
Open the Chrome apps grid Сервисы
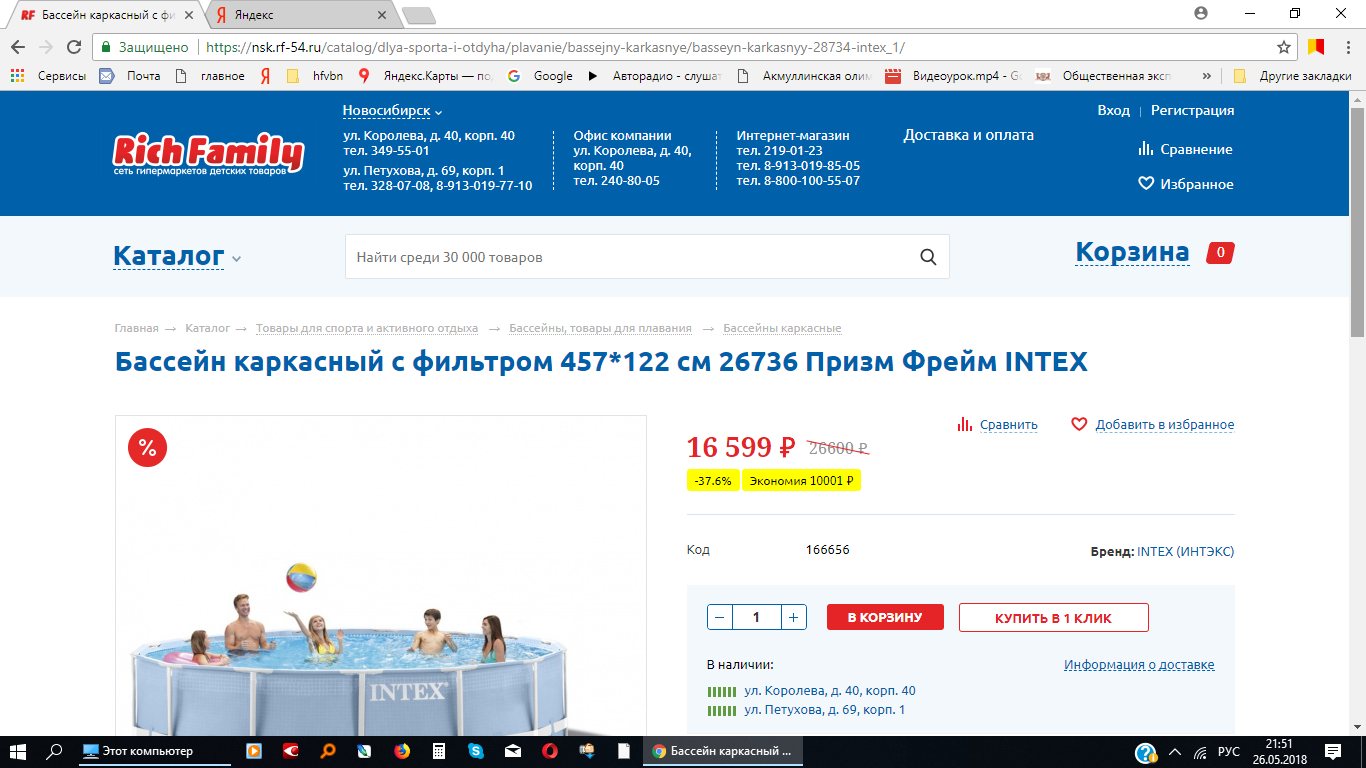point(48,75)
